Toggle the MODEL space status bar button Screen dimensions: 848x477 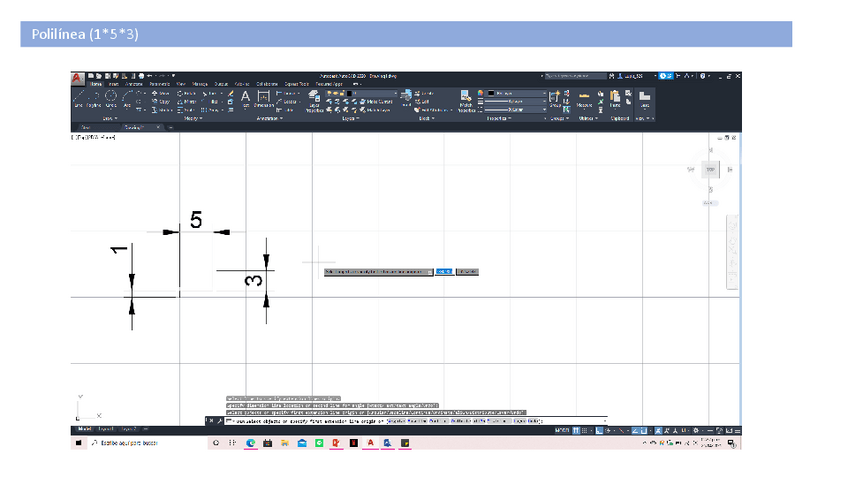564,431
